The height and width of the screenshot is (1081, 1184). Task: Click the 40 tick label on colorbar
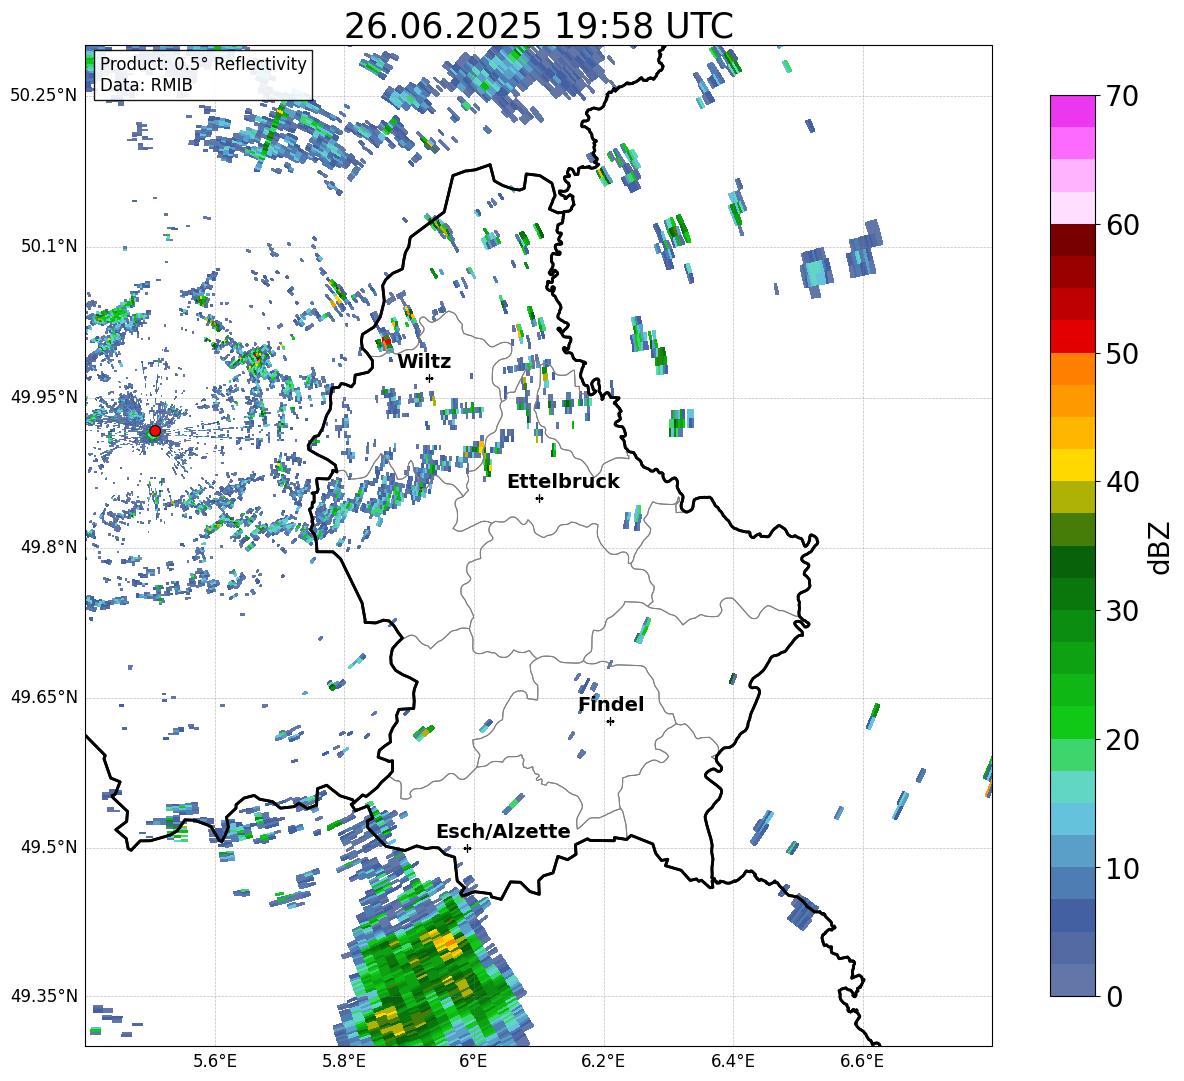coord(1122,482)
